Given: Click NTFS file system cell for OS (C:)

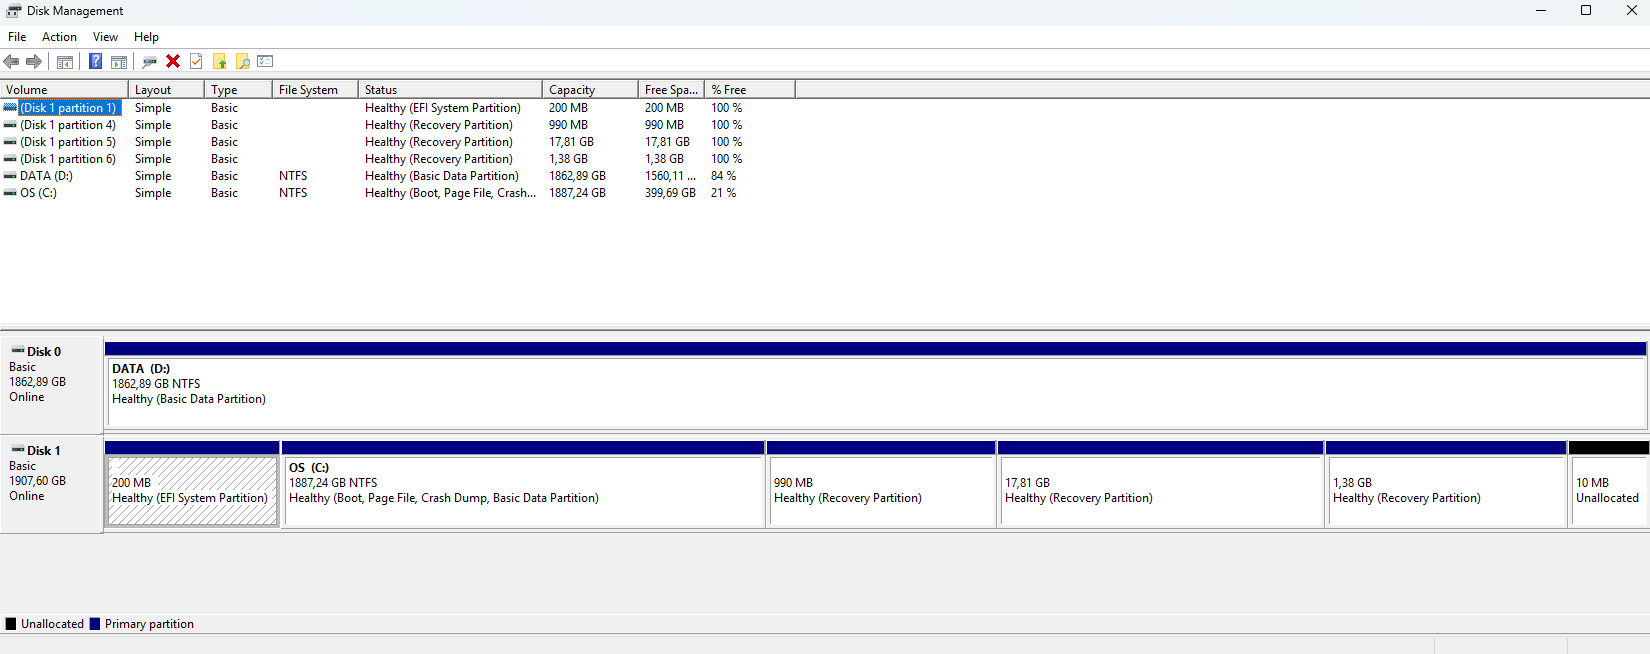Looking at the screenshot, I should (x=293, y=193).
